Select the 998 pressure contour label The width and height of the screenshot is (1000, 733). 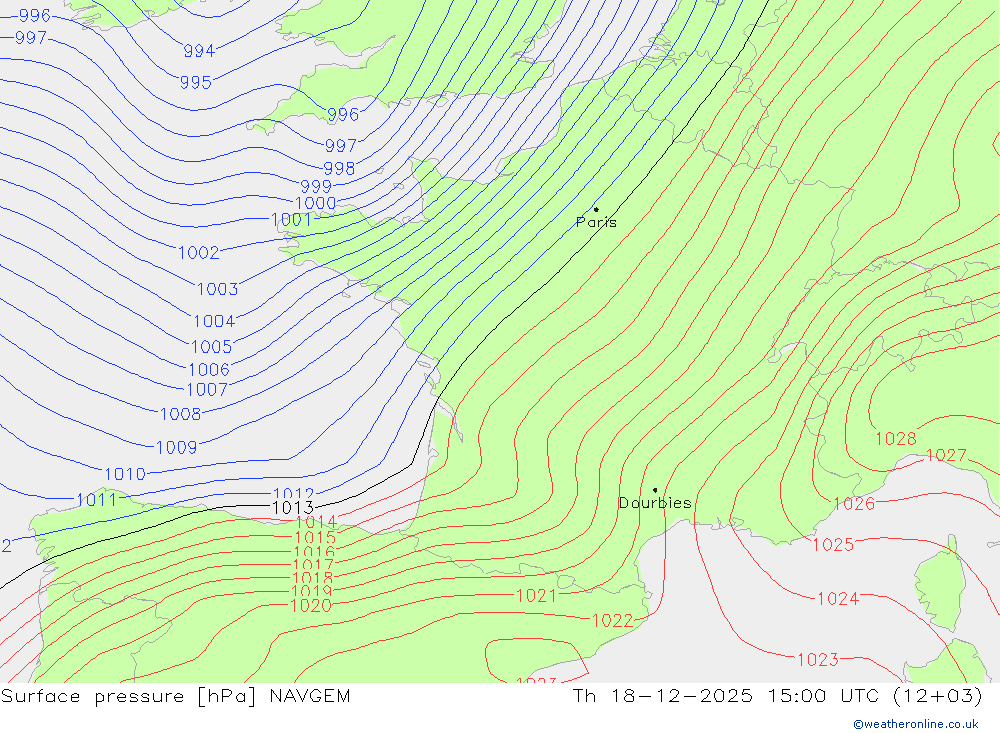[x=339, y=168]
